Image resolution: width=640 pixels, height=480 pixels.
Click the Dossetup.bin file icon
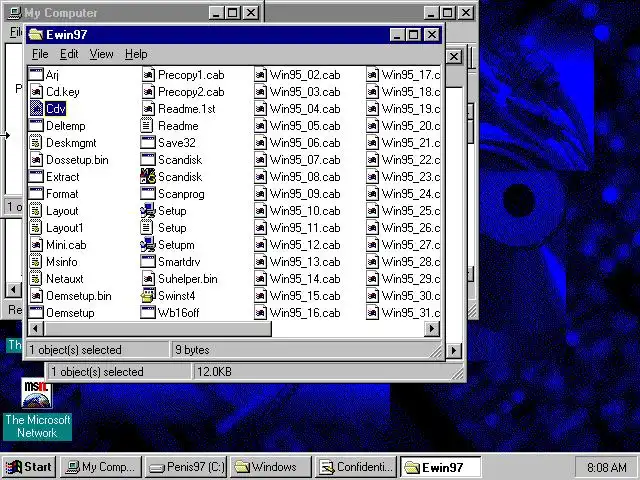click(36, 160)
